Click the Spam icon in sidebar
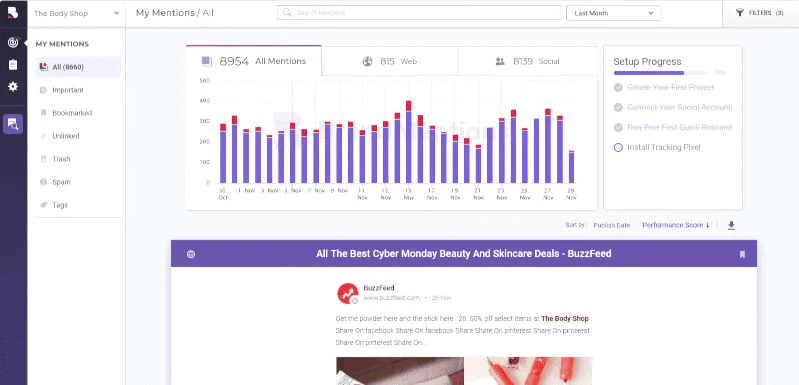The width and height of the screenshot is (799, 385). [x=43, y=182]
